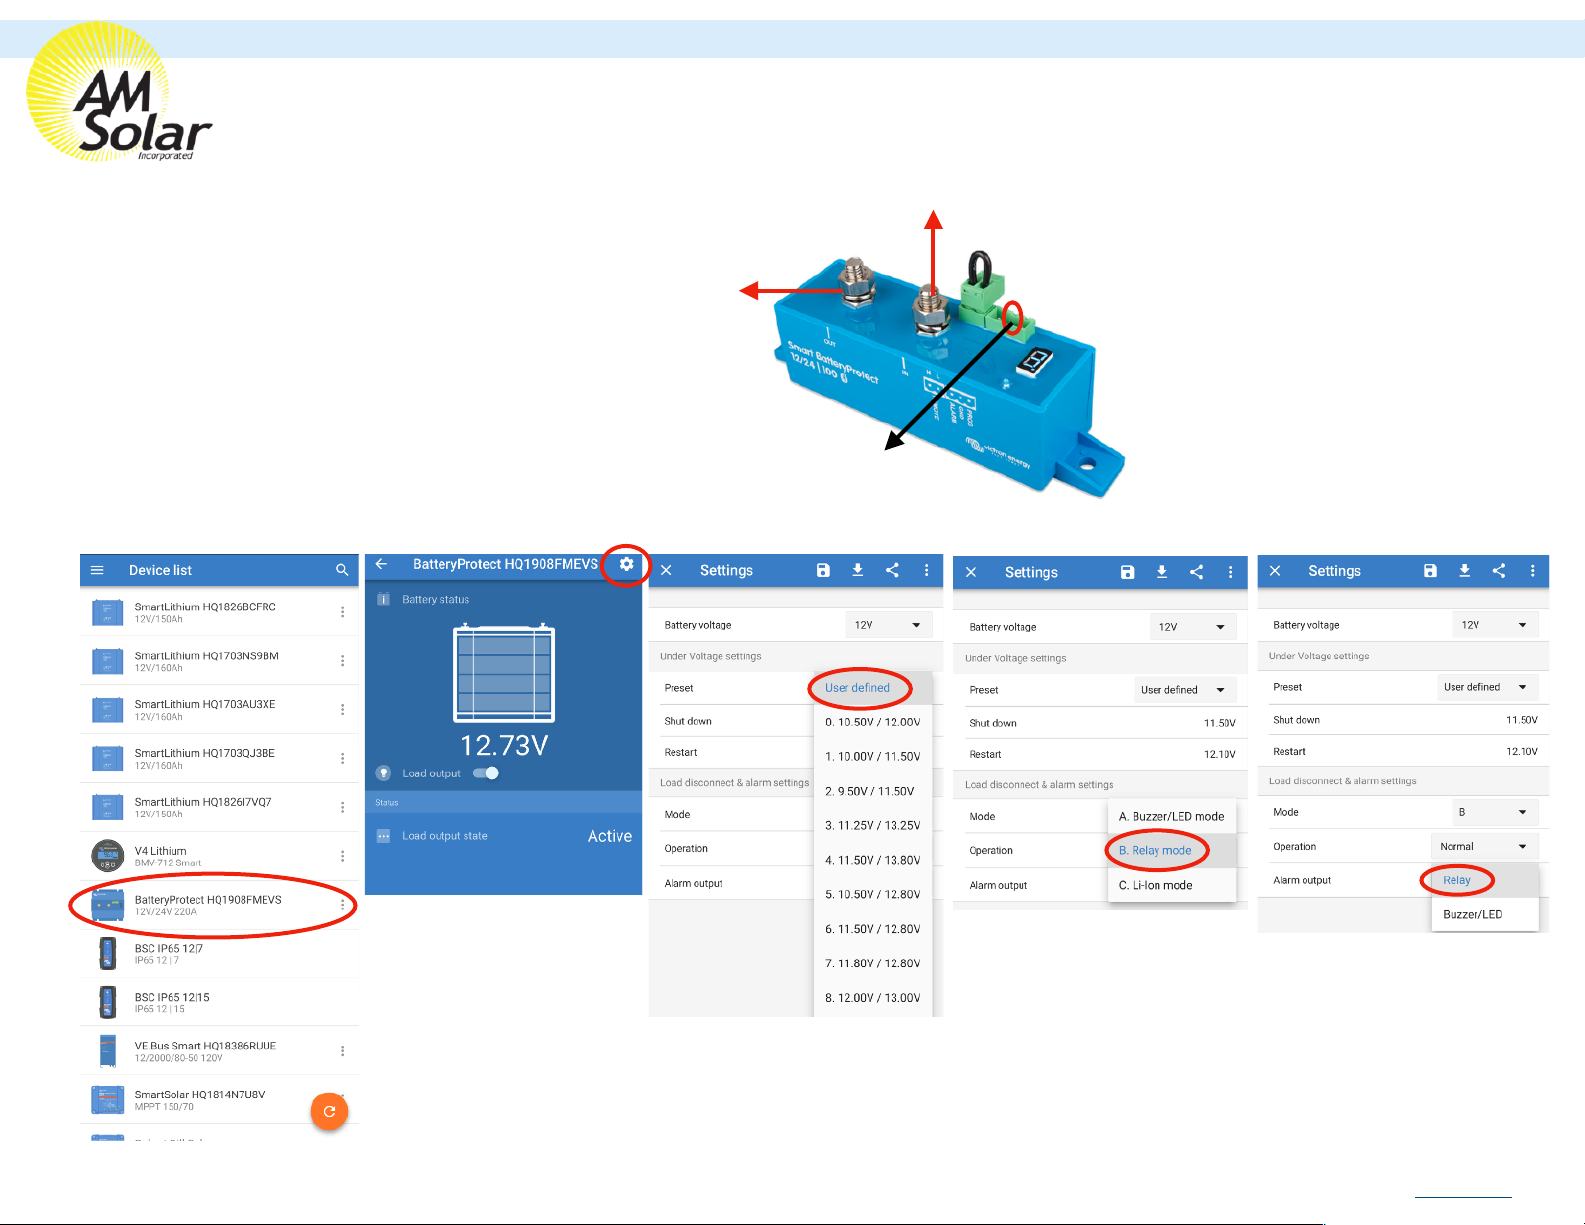Click download icon on Settings screen with Mode list
This screenshot has height=1225, width=1585.
(1161, 572)
